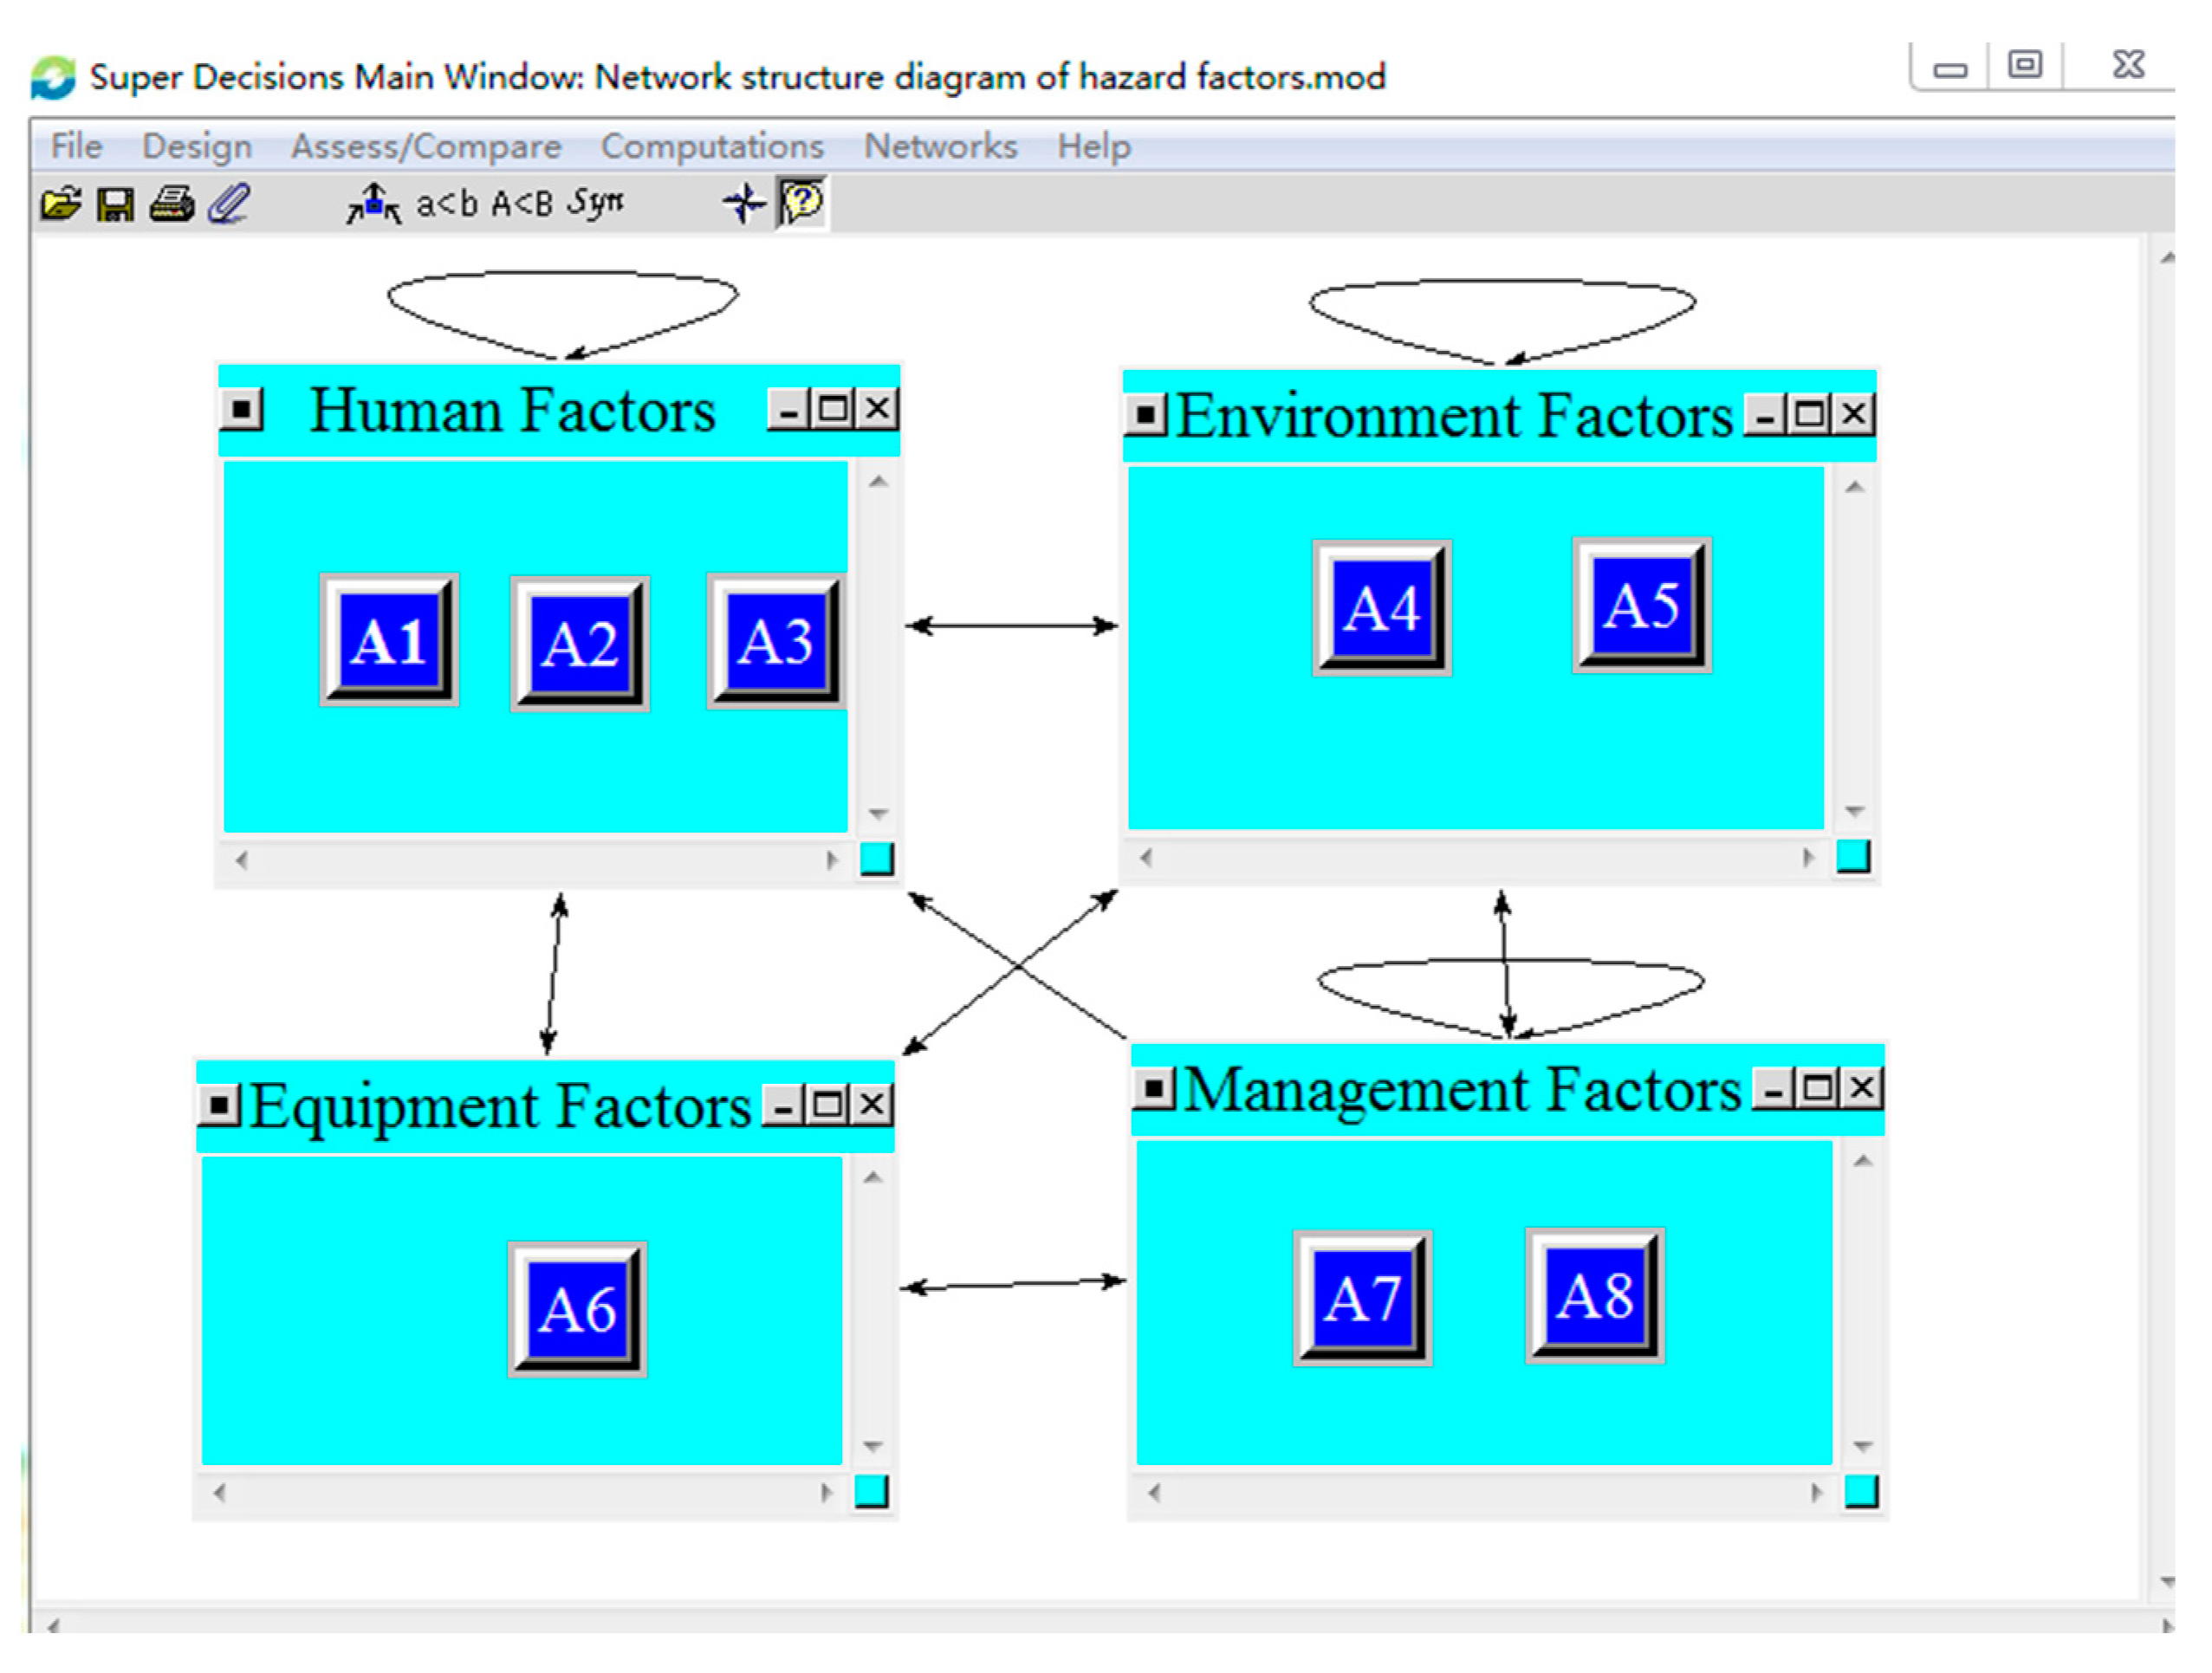Screen dimensions: 2212x1673
Task: Open the Assess/Compare menu
Action: point(426,146)
